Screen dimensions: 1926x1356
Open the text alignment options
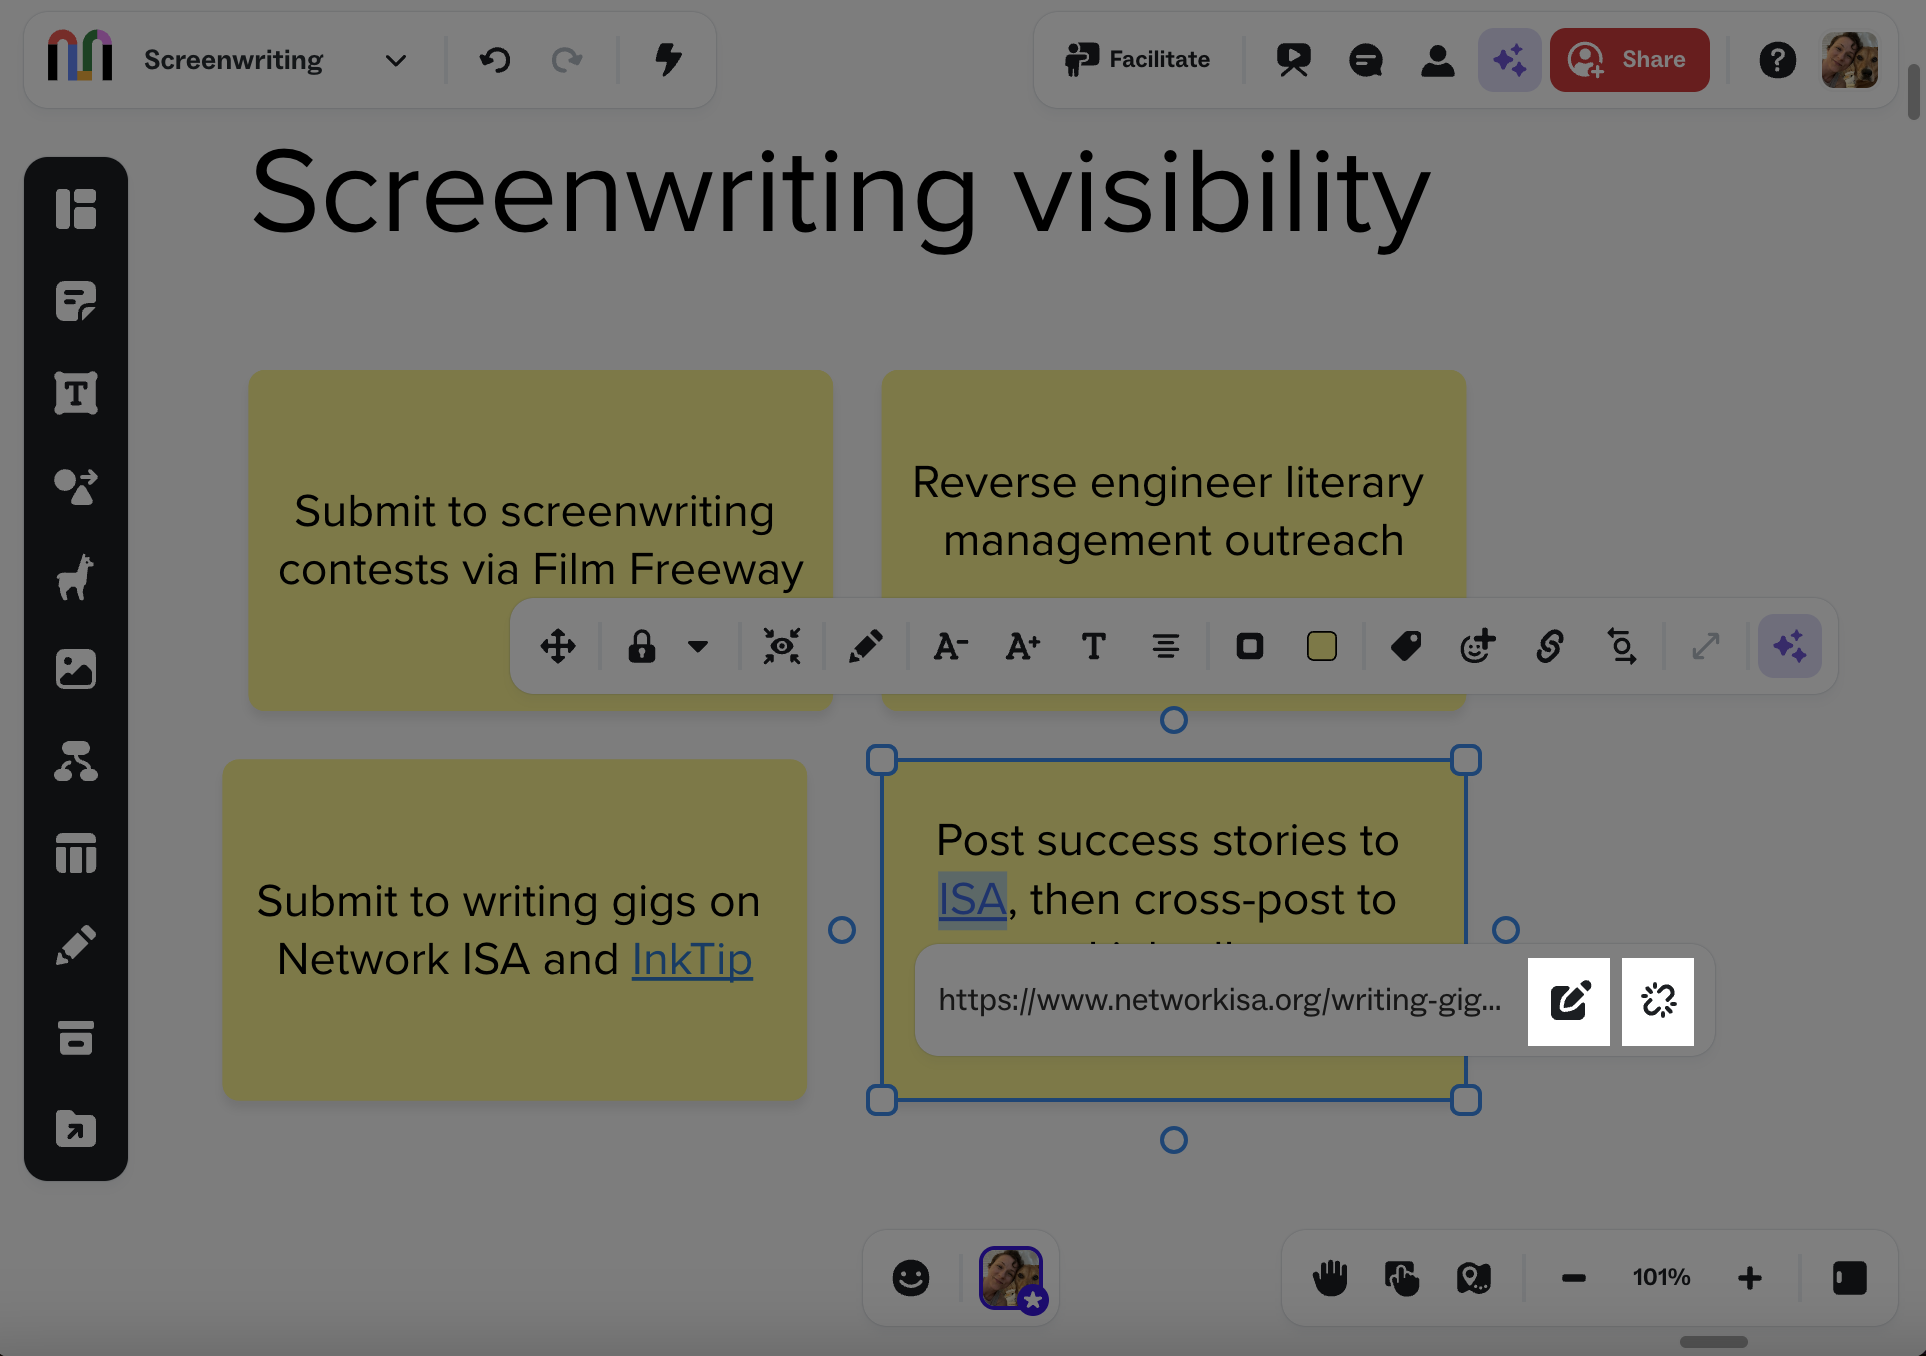click(x=1166, y=647)
